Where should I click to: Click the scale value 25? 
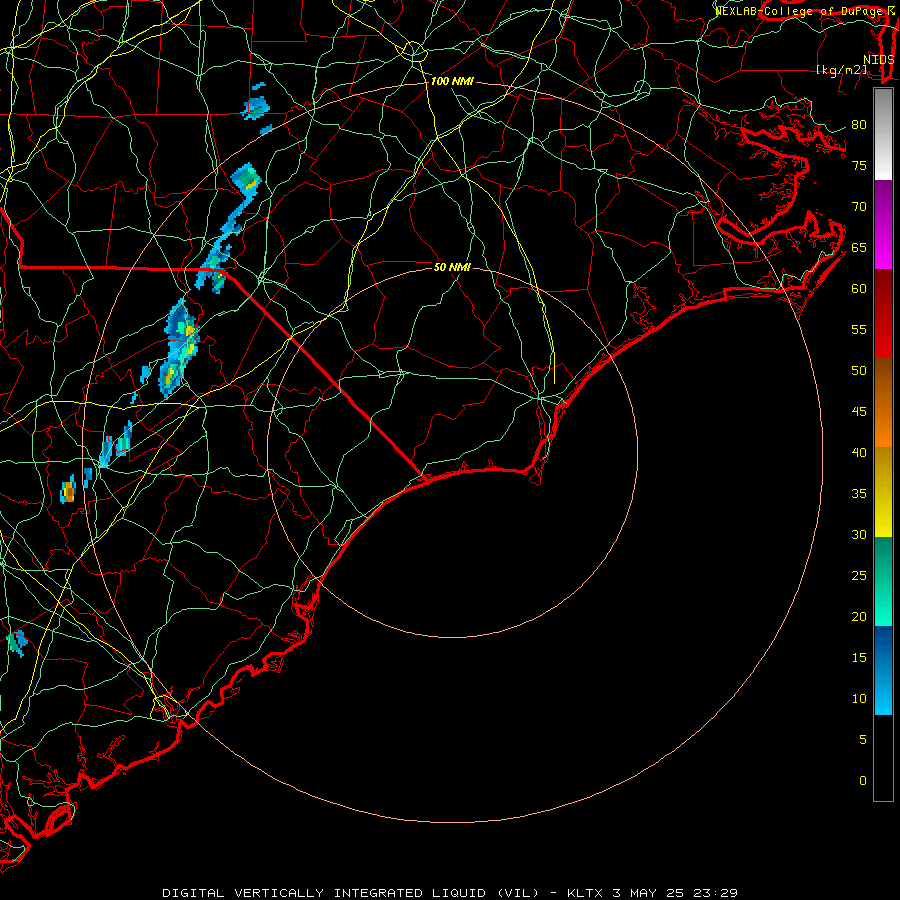859,576
